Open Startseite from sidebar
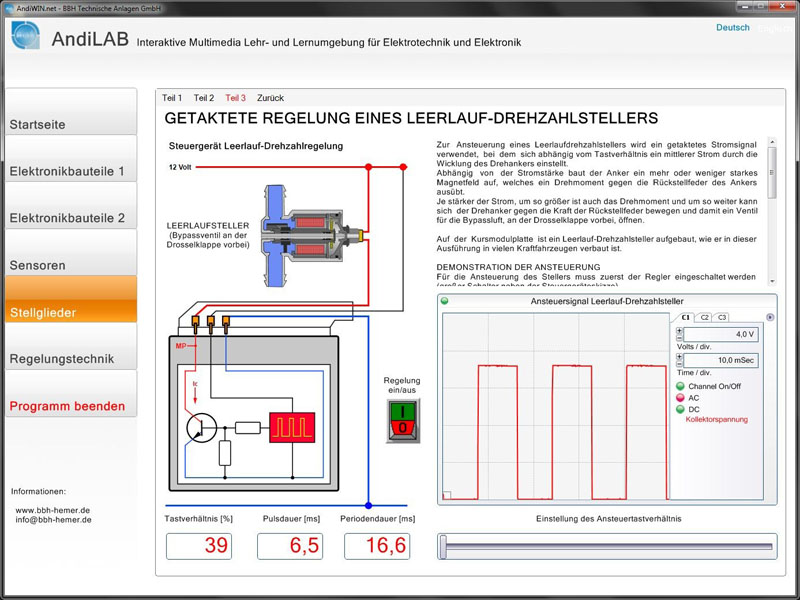The width and height of the screenshot is (800, 600). click(71, 112)
